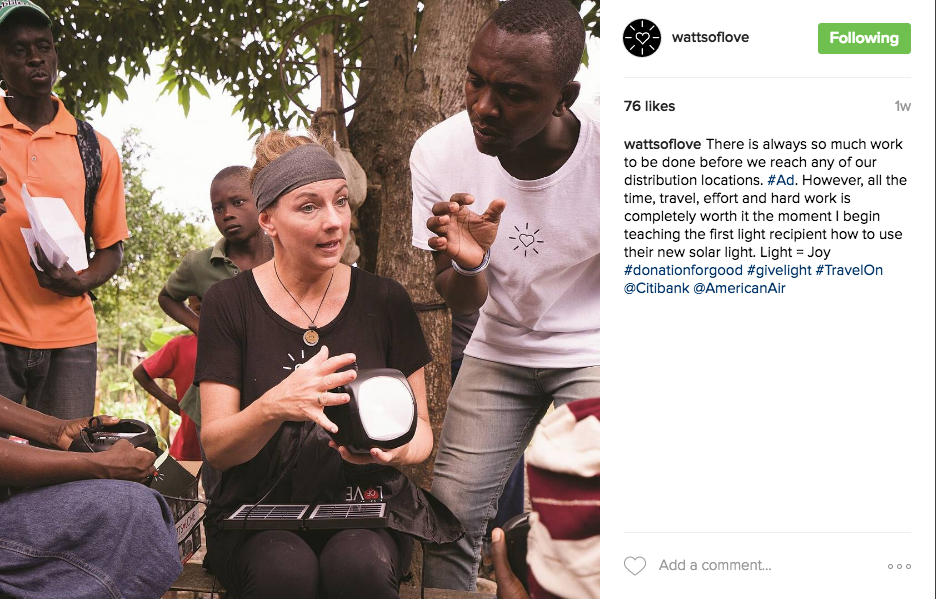This screenshot has height=599, width=936.
Task: Click the solar lamp held in the photo
Action: tap(373, 408)
